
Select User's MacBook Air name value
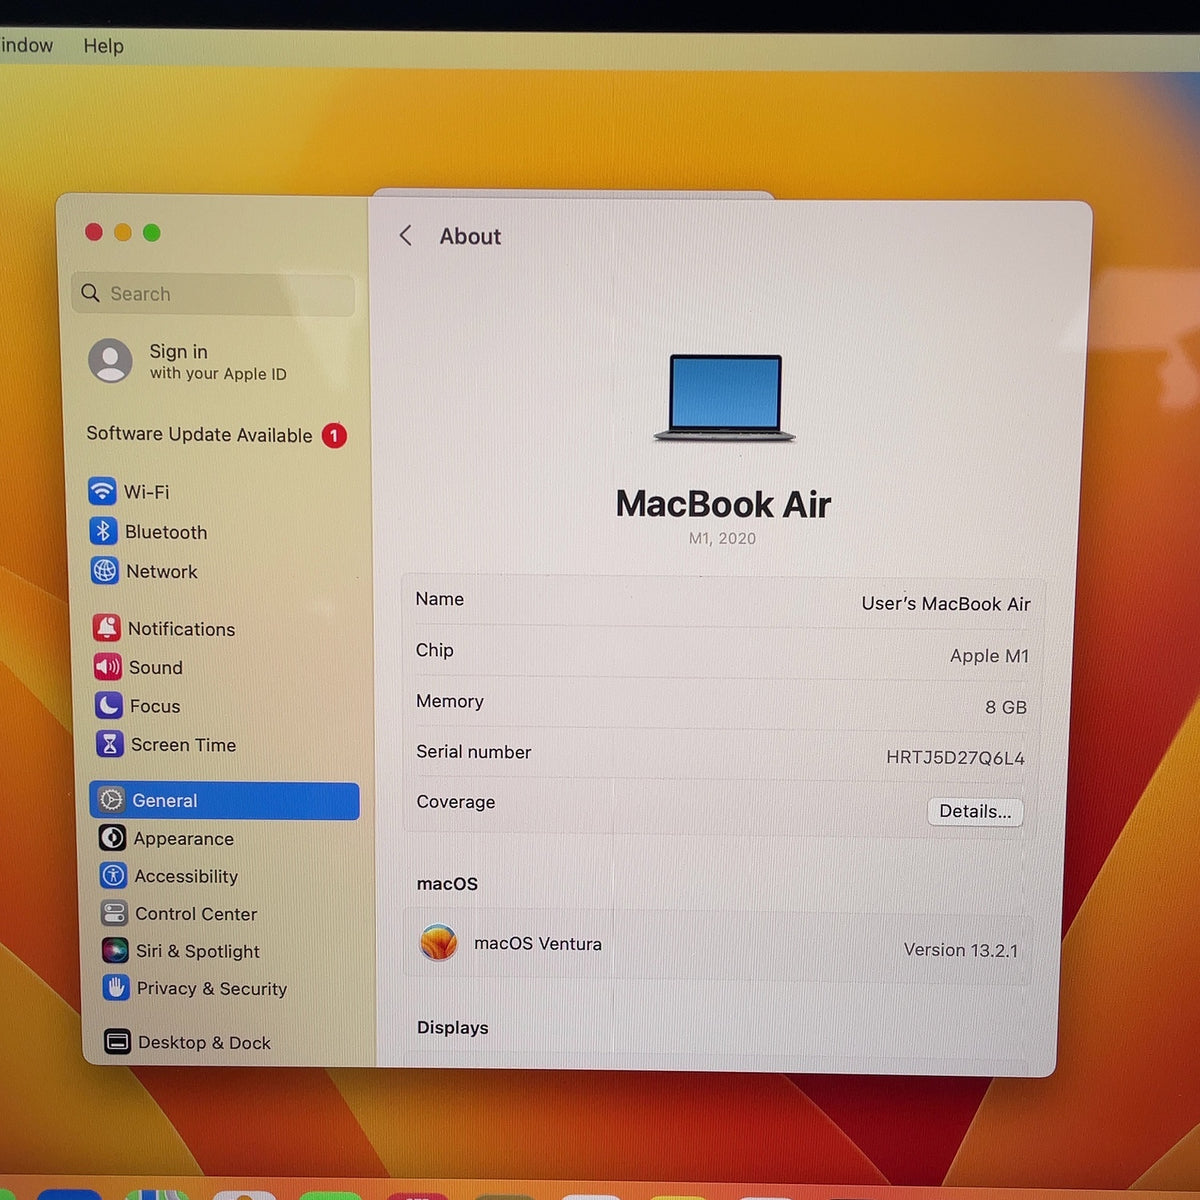click(946, 604)
